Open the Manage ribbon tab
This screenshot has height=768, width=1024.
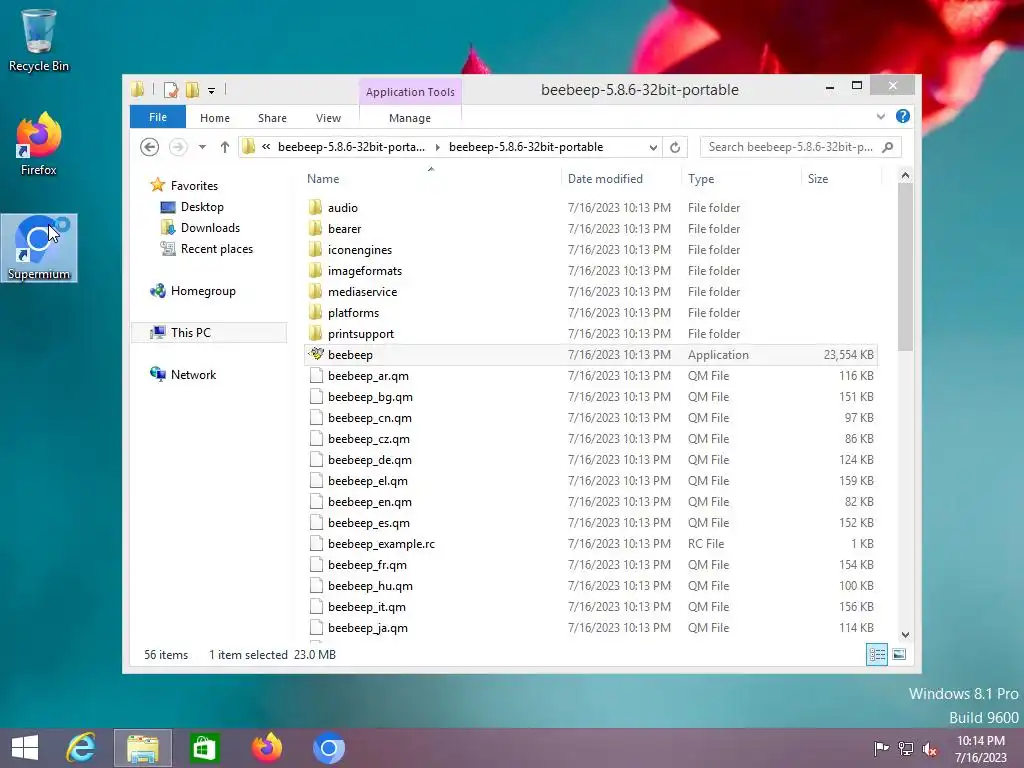(409, 118)
